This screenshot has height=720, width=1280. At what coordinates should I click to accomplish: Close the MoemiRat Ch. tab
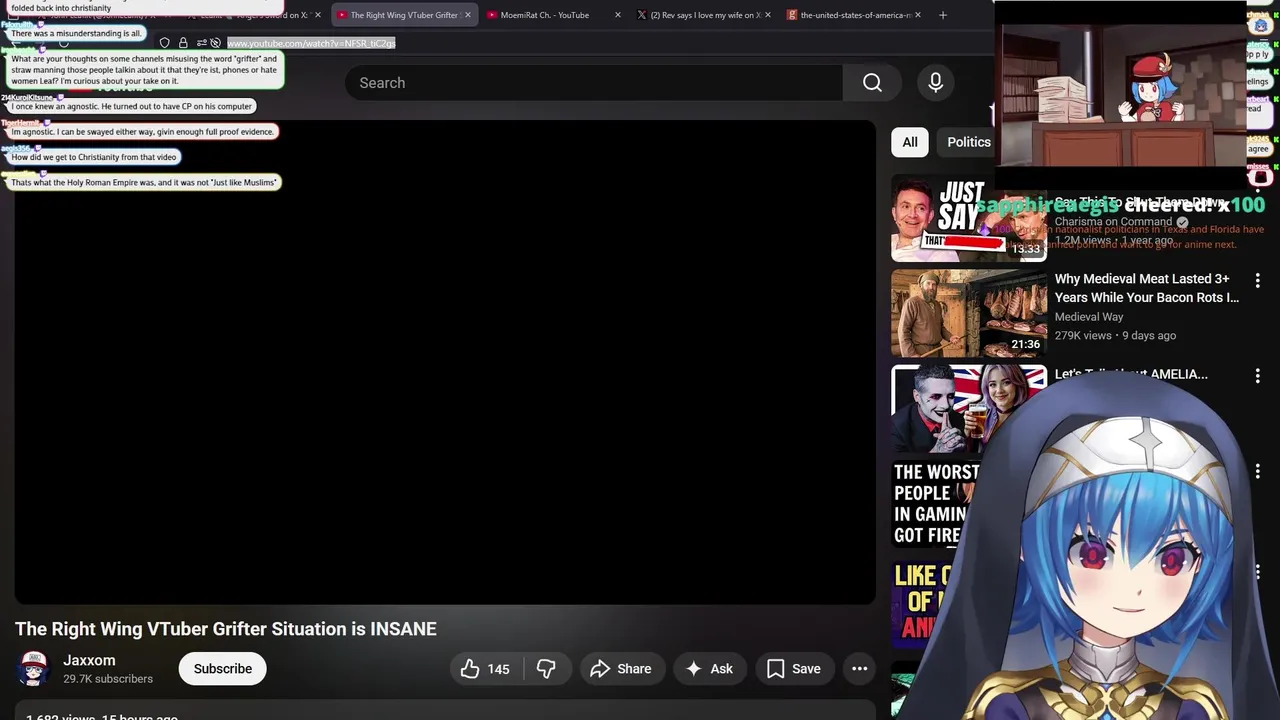pos(617,15)
